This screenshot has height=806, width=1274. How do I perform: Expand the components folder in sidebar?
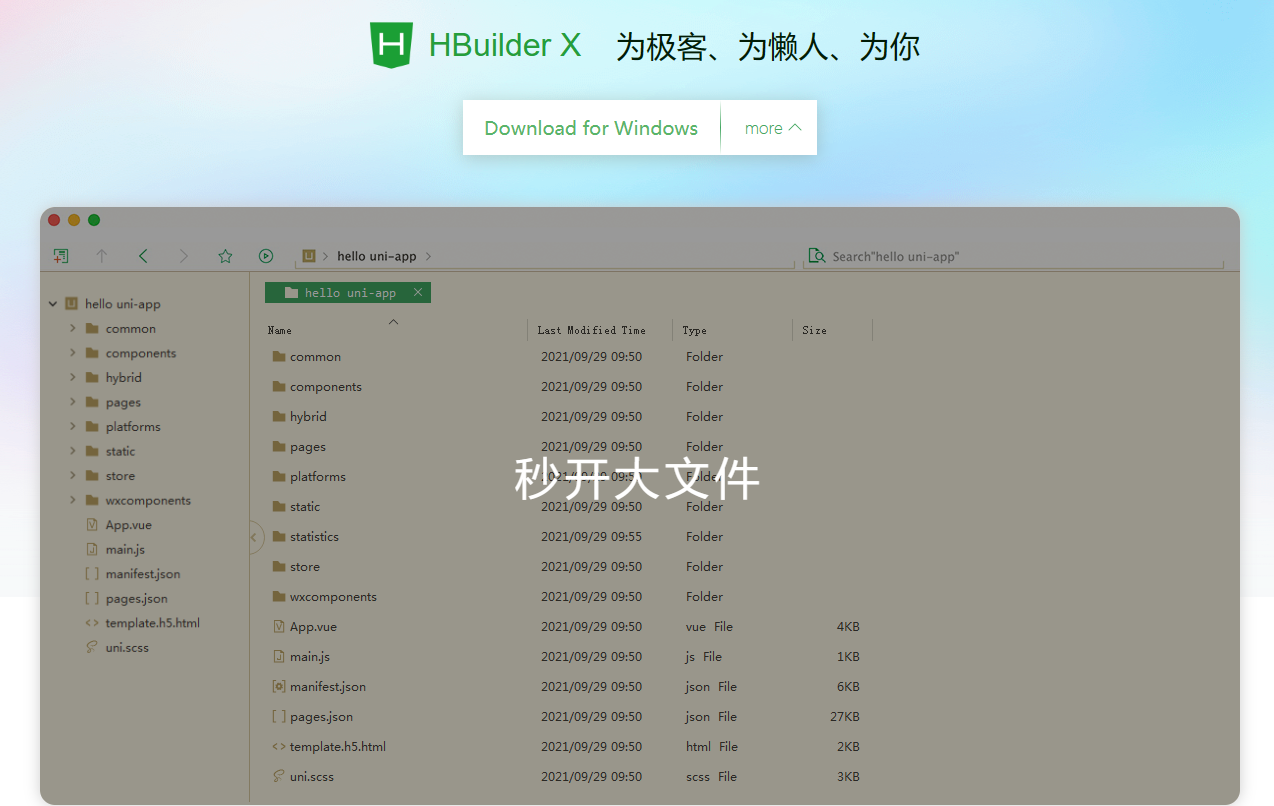[73, 353]
